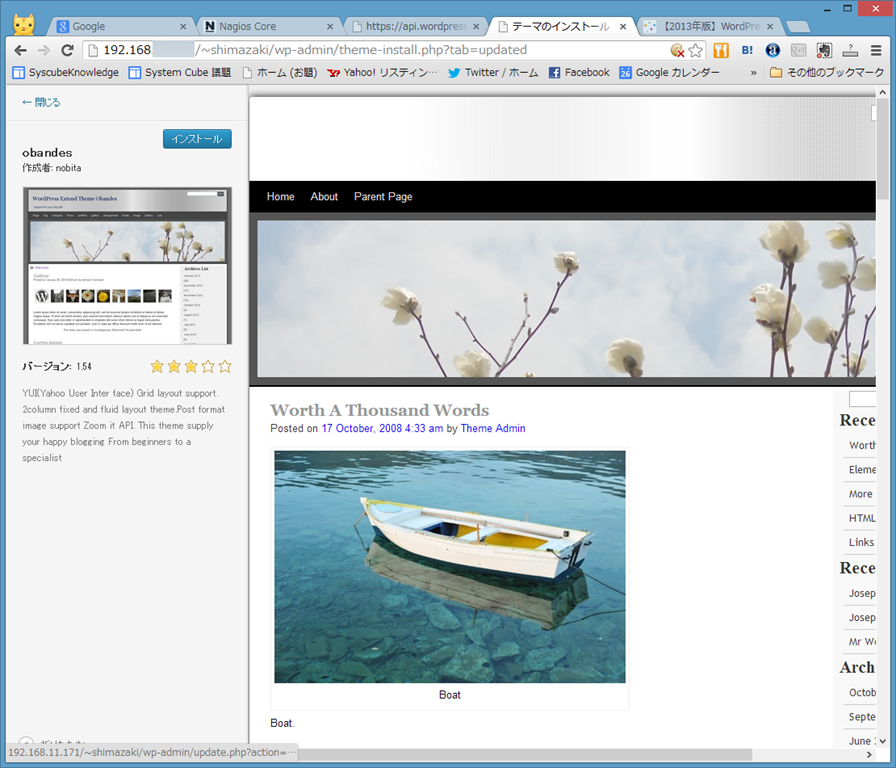Switch to the Nagios Core tab
This screenshot has width=896, height=768.
[x=267, y=26]
